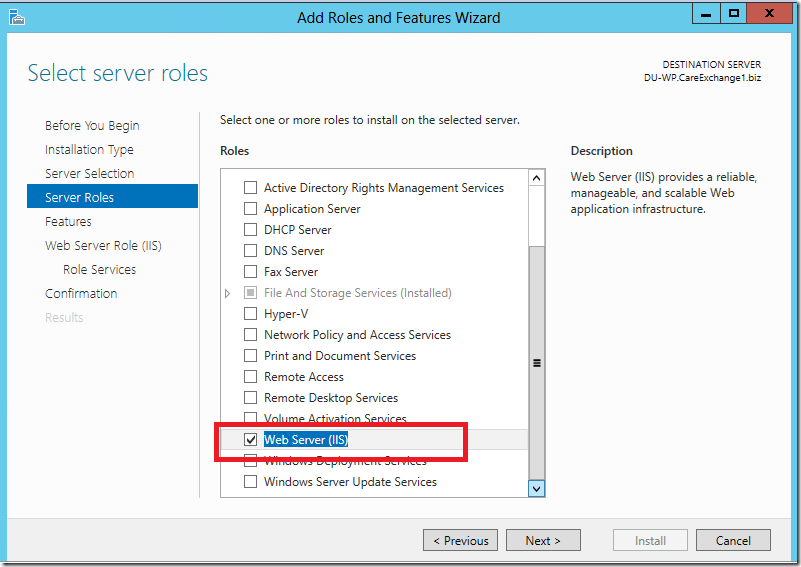801x567 pixels.
Task: Check the Hyper-V role
Action: [x=250, y=314]
